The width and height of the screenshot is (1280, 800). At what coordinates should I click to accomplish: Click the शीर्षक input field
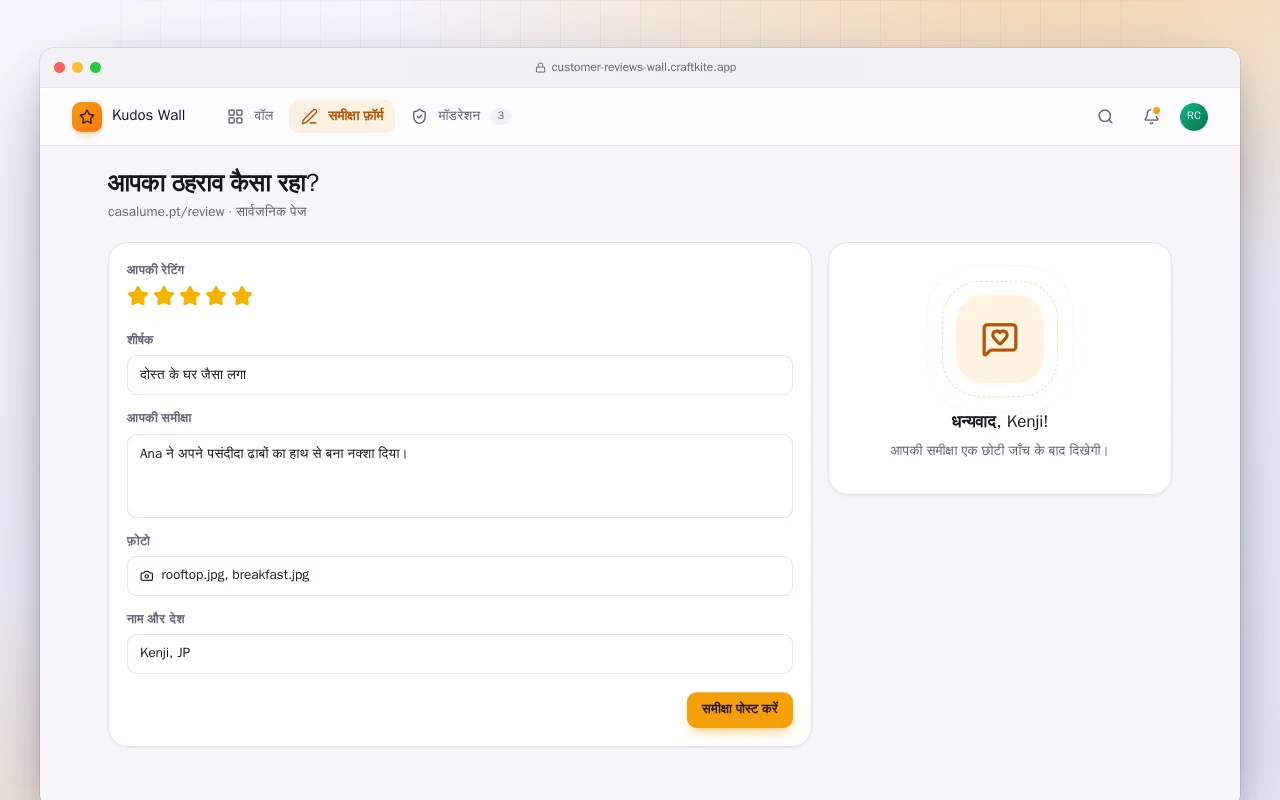(460, 375)
